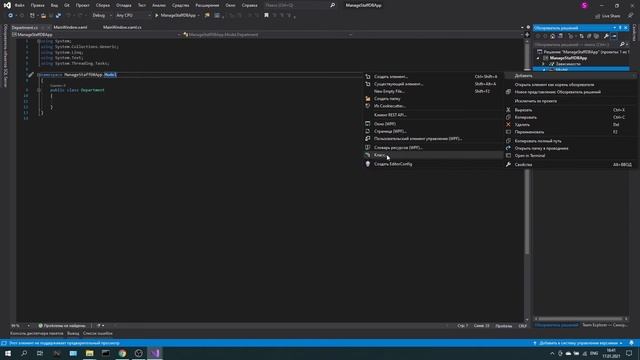Select Страница (WPF) menu entry
The height and width of the screenshot is (360, 640).
433,131
